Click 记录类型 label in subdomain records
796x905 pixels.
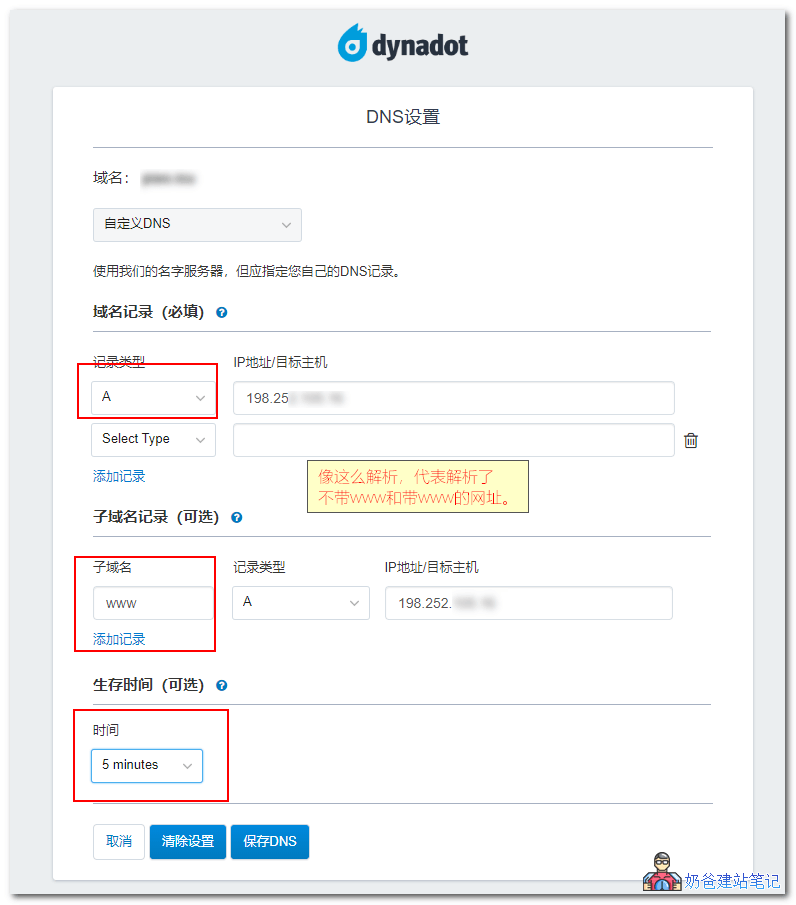click(259, 567)
